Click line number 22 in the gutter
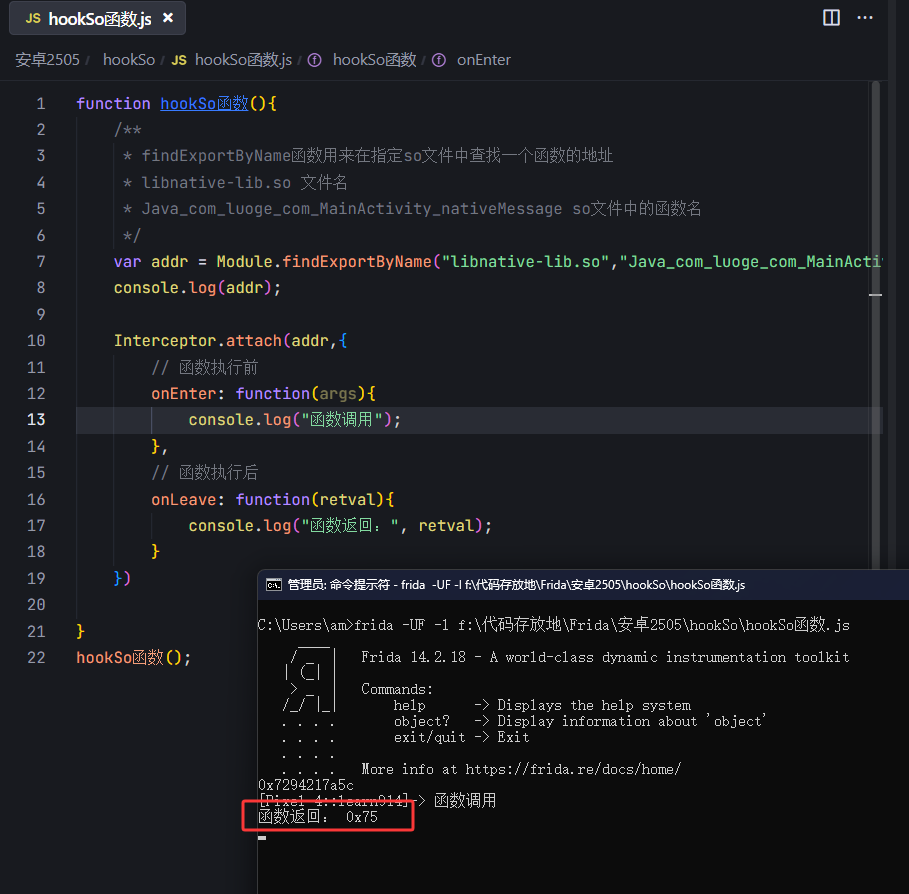This screenshot has width=909, height=894. pos(36,657)
